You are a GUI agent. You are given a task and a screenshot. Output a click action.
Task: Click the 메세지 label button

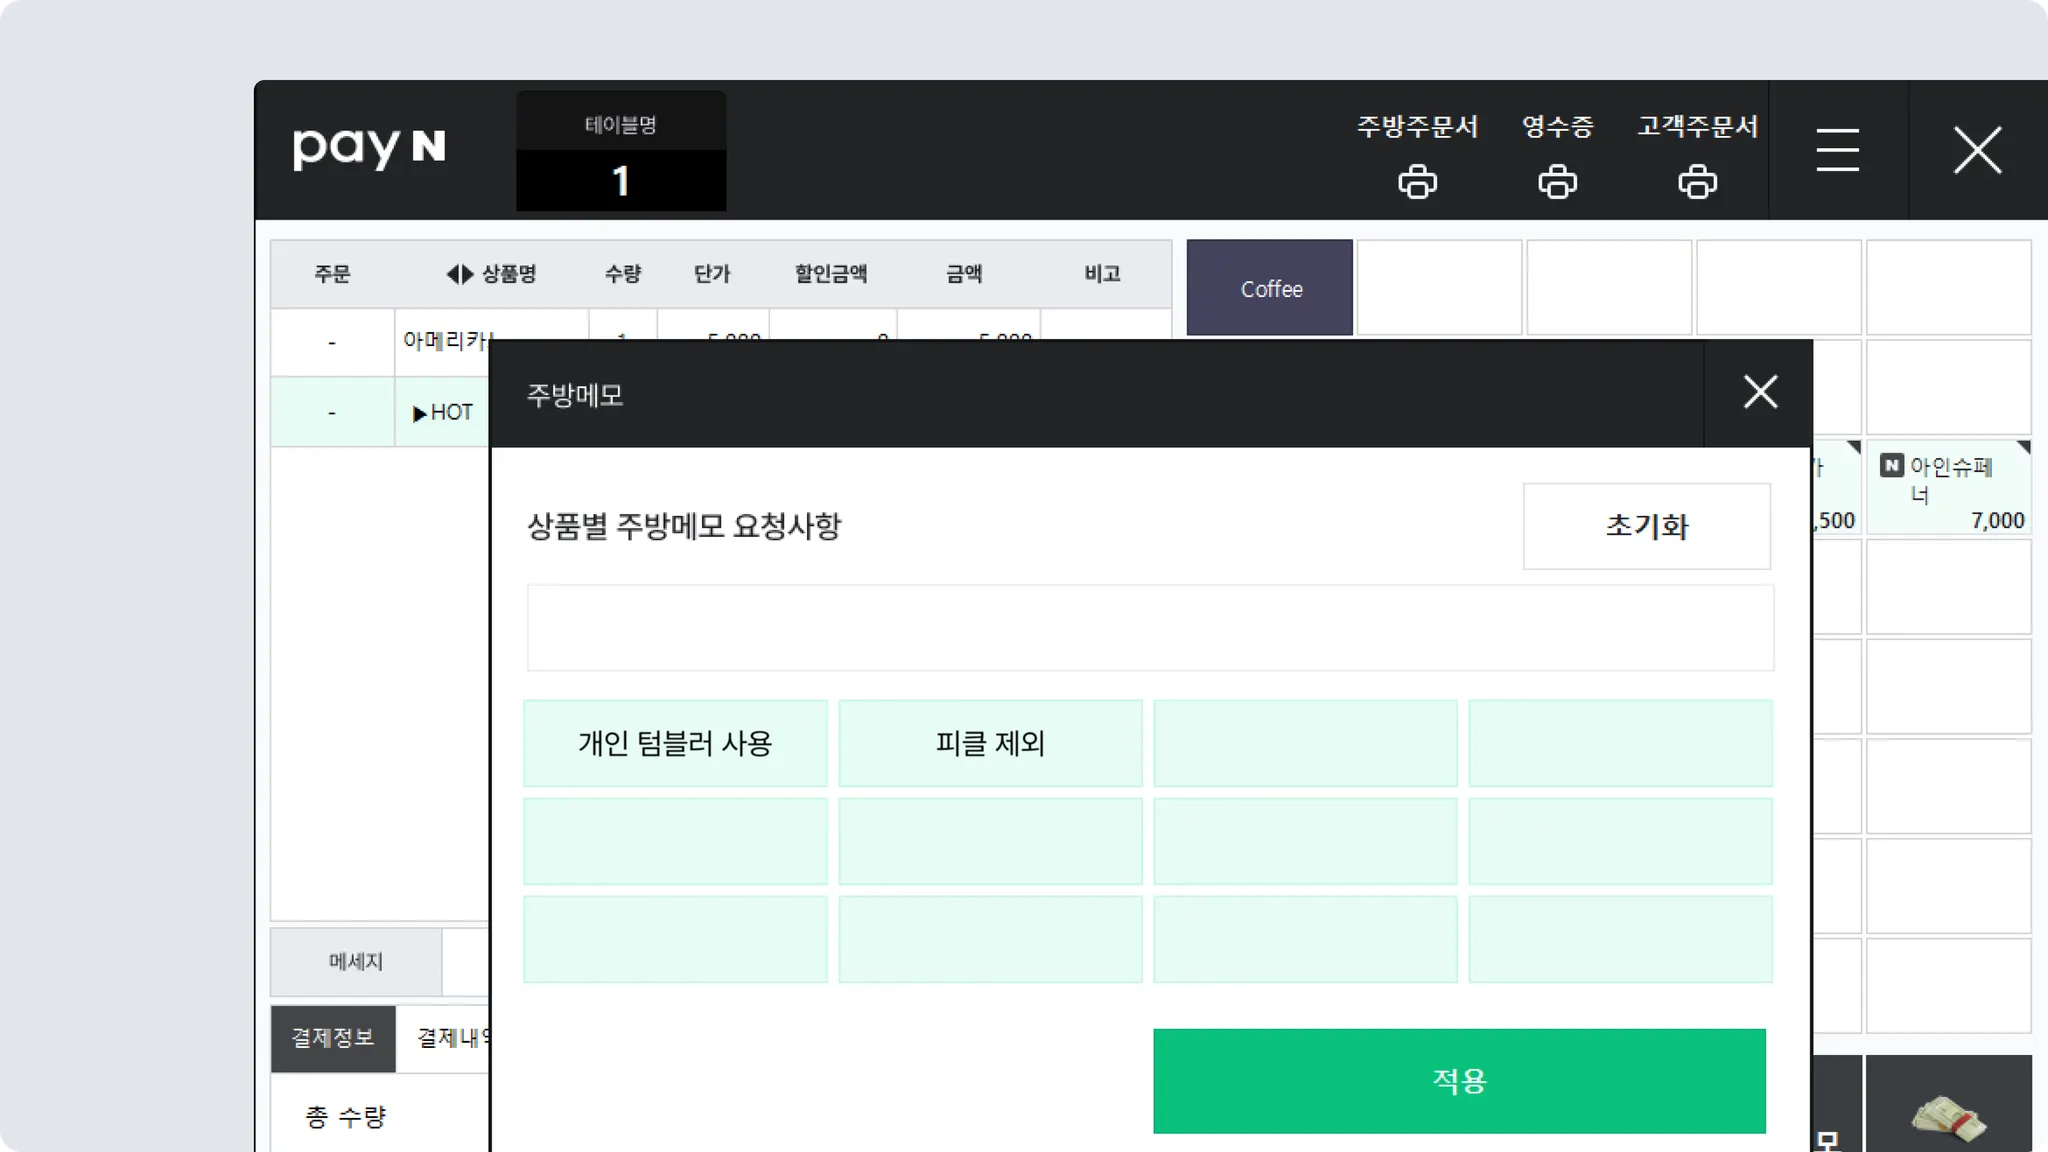click(356, 961)
